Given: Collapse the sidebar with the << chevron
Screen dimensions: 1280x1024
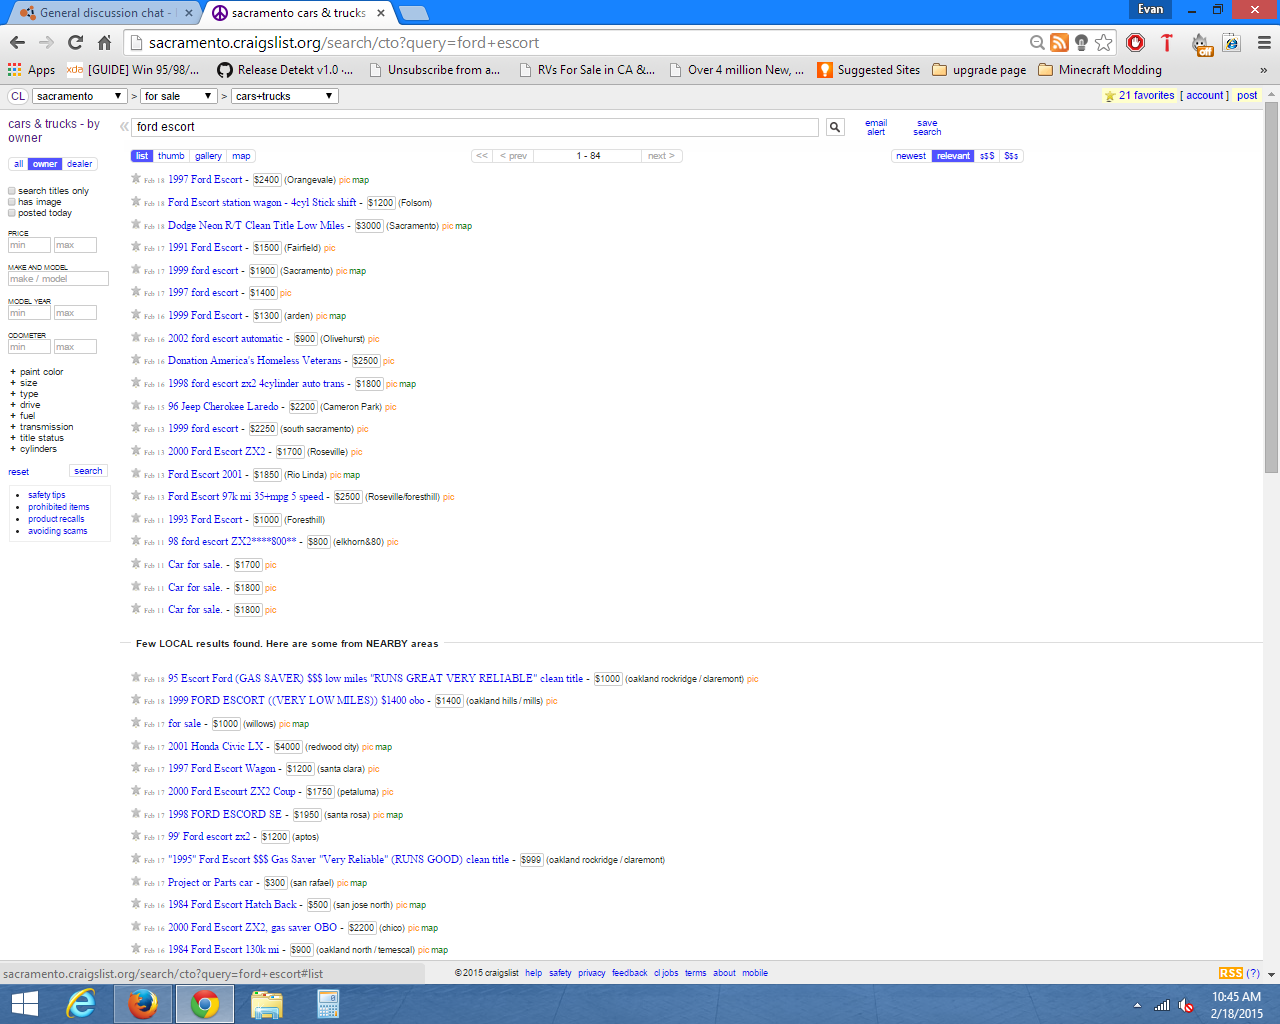Looking at the screenshot, I should (x=124, y=127).
